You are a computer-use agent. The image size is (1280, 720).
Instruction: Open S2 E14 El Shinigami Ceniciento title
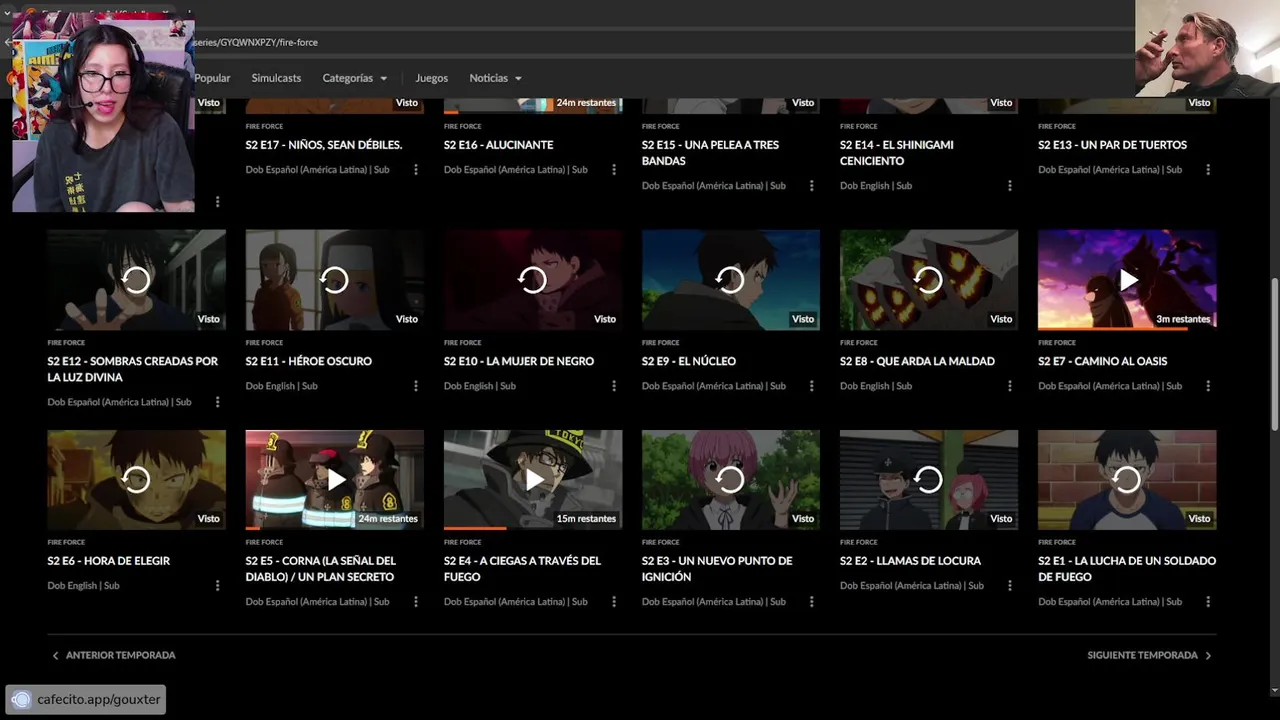pos(897,153)
